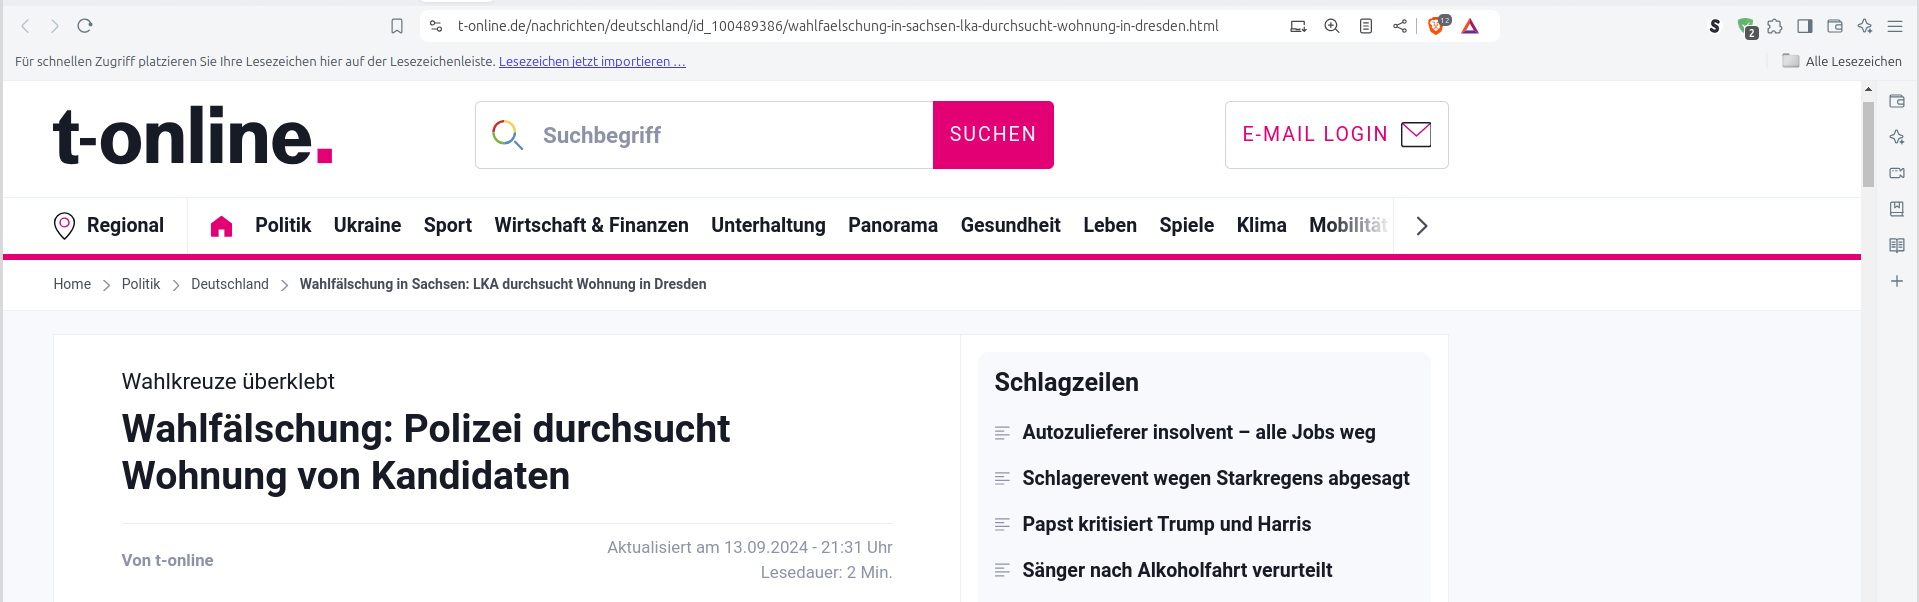Bookmark this page with the bookmark icon

[x=397, y=26]
